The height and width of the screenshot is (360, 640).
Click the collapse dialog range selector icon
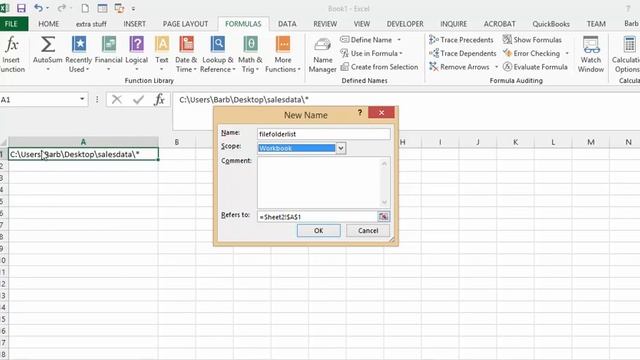(384, 217)
